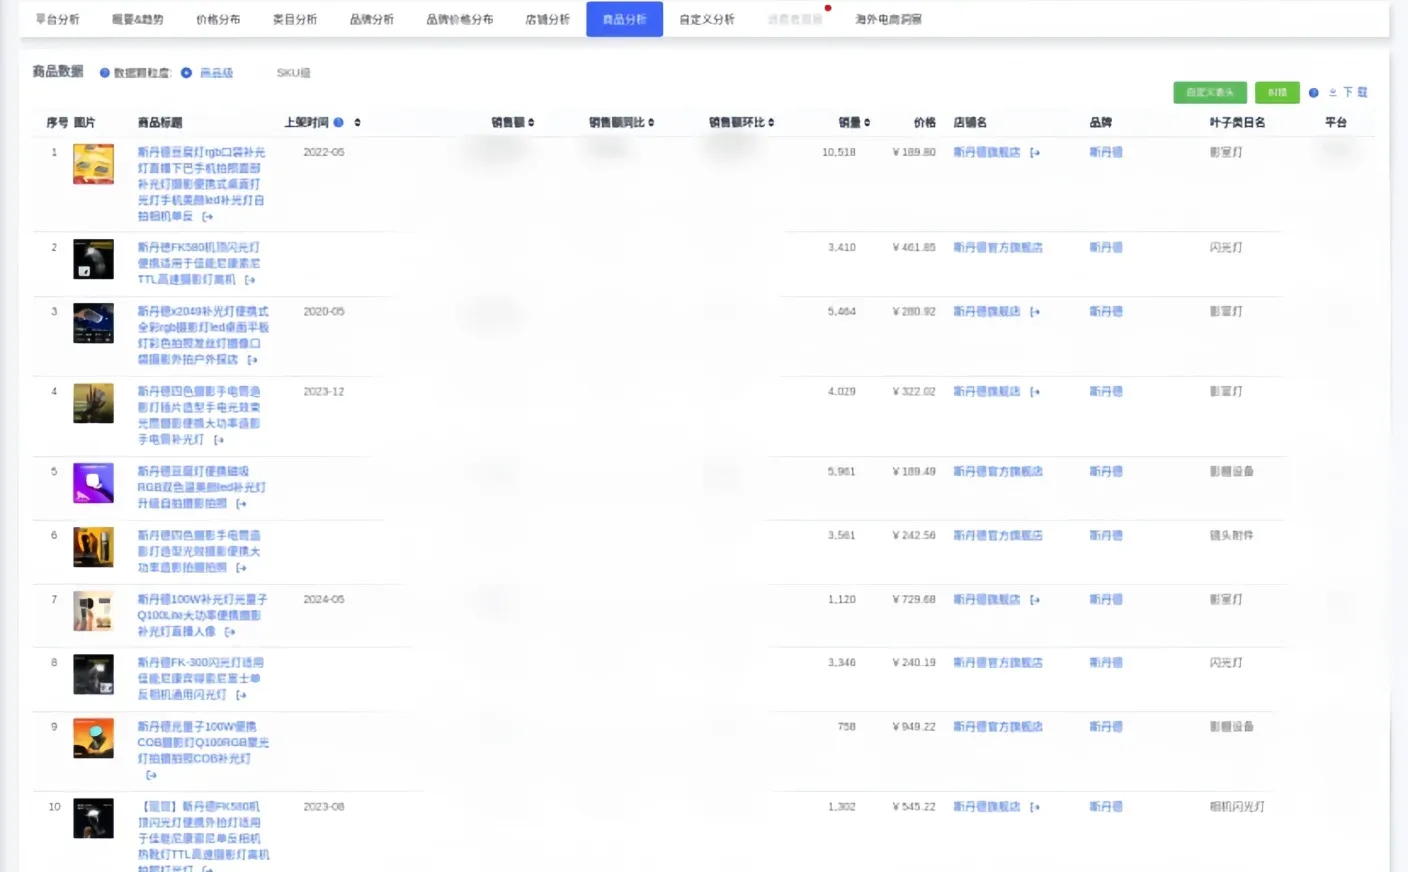Click the info icon beside the download link
This screenshot has height=872, width=1408.
click(x=1314, y=92)
